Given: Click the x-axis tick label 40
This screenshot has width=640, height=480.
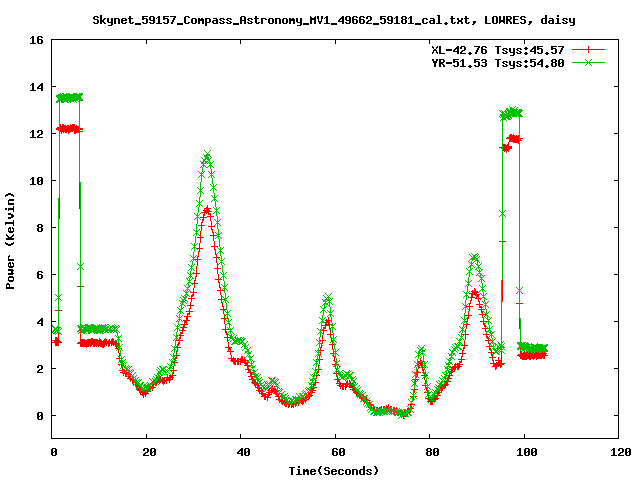Looking at the screenshot, I should (244, 452).
